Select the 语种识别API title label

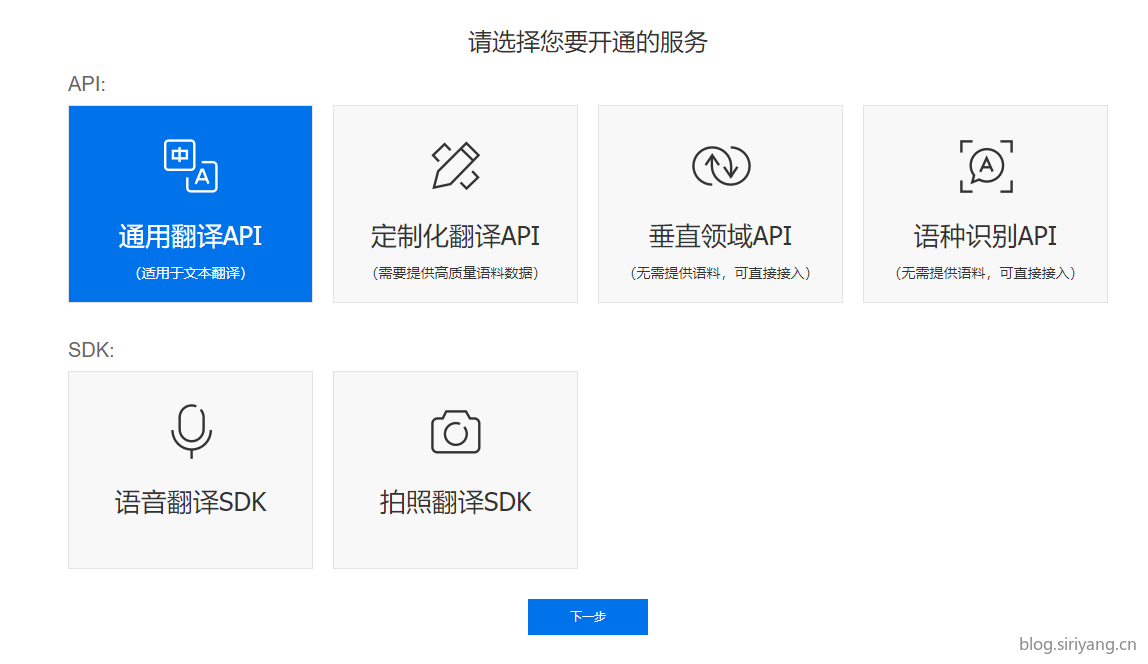pyautogui.click(x=985, y=236)
